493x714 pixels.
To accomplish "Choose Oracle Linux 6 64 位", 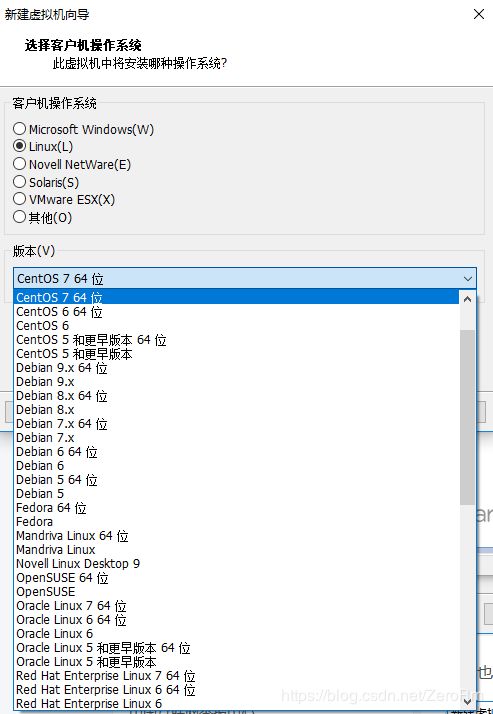I will coord(236,620).
